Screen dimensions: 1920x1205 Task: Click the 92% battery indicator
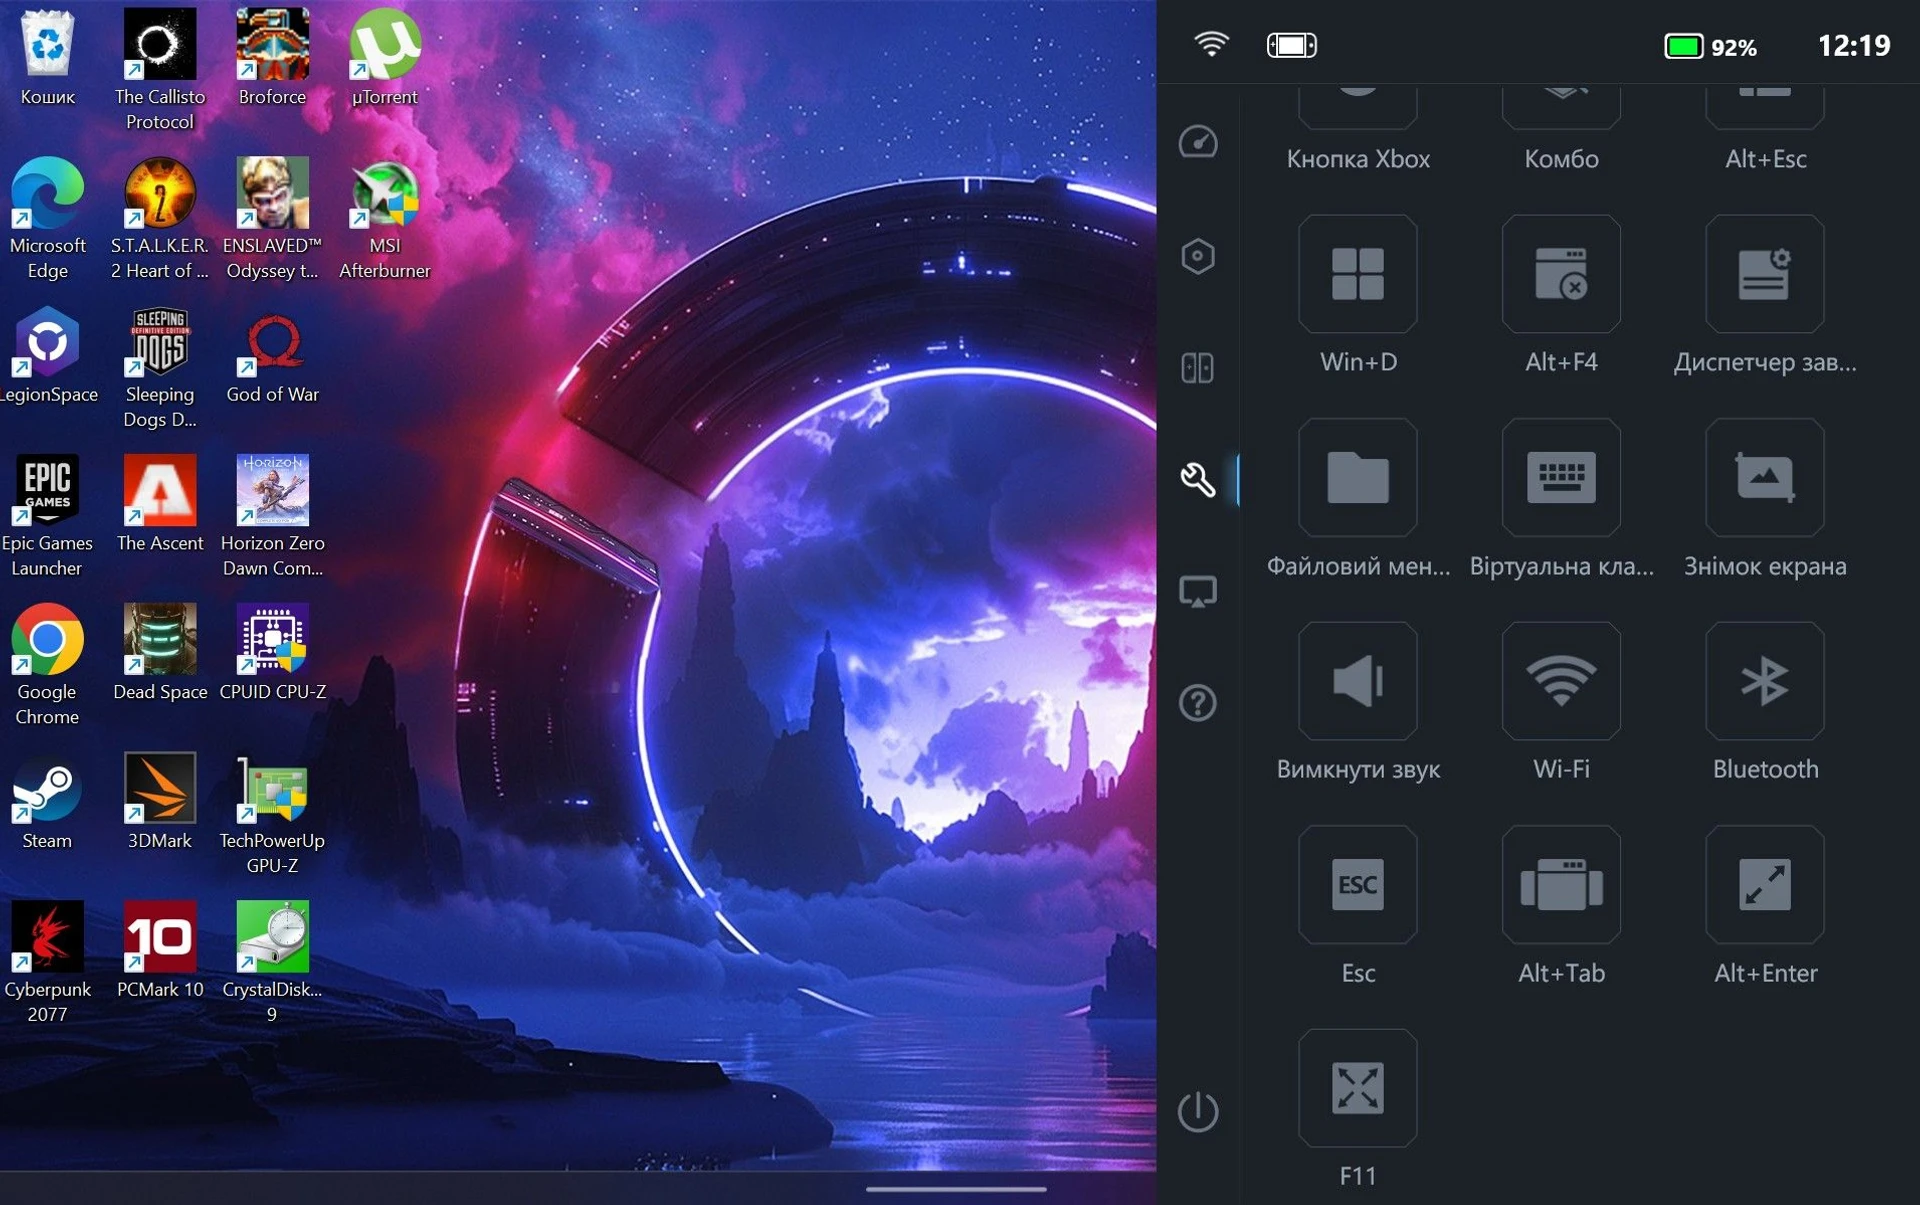pyautogui.click(x=1710, y=46)
